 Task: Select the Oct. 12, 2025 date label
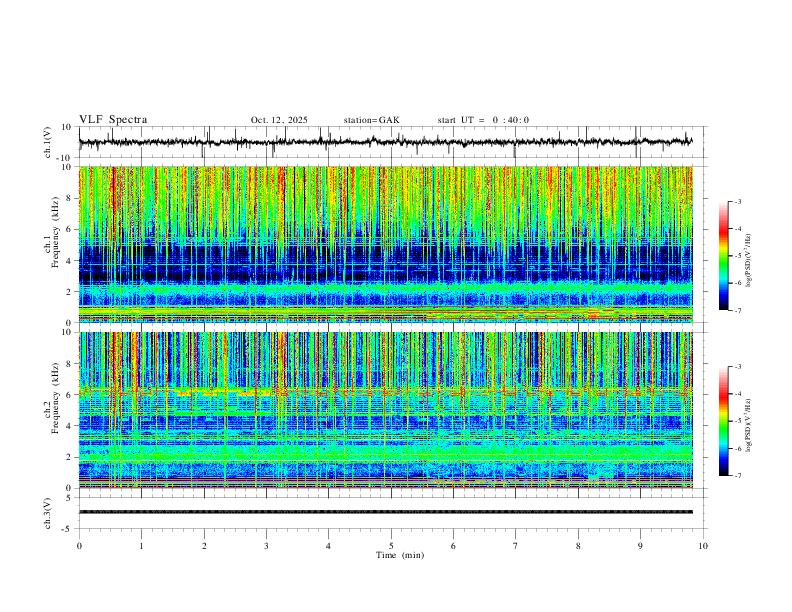tap(279, 120)
